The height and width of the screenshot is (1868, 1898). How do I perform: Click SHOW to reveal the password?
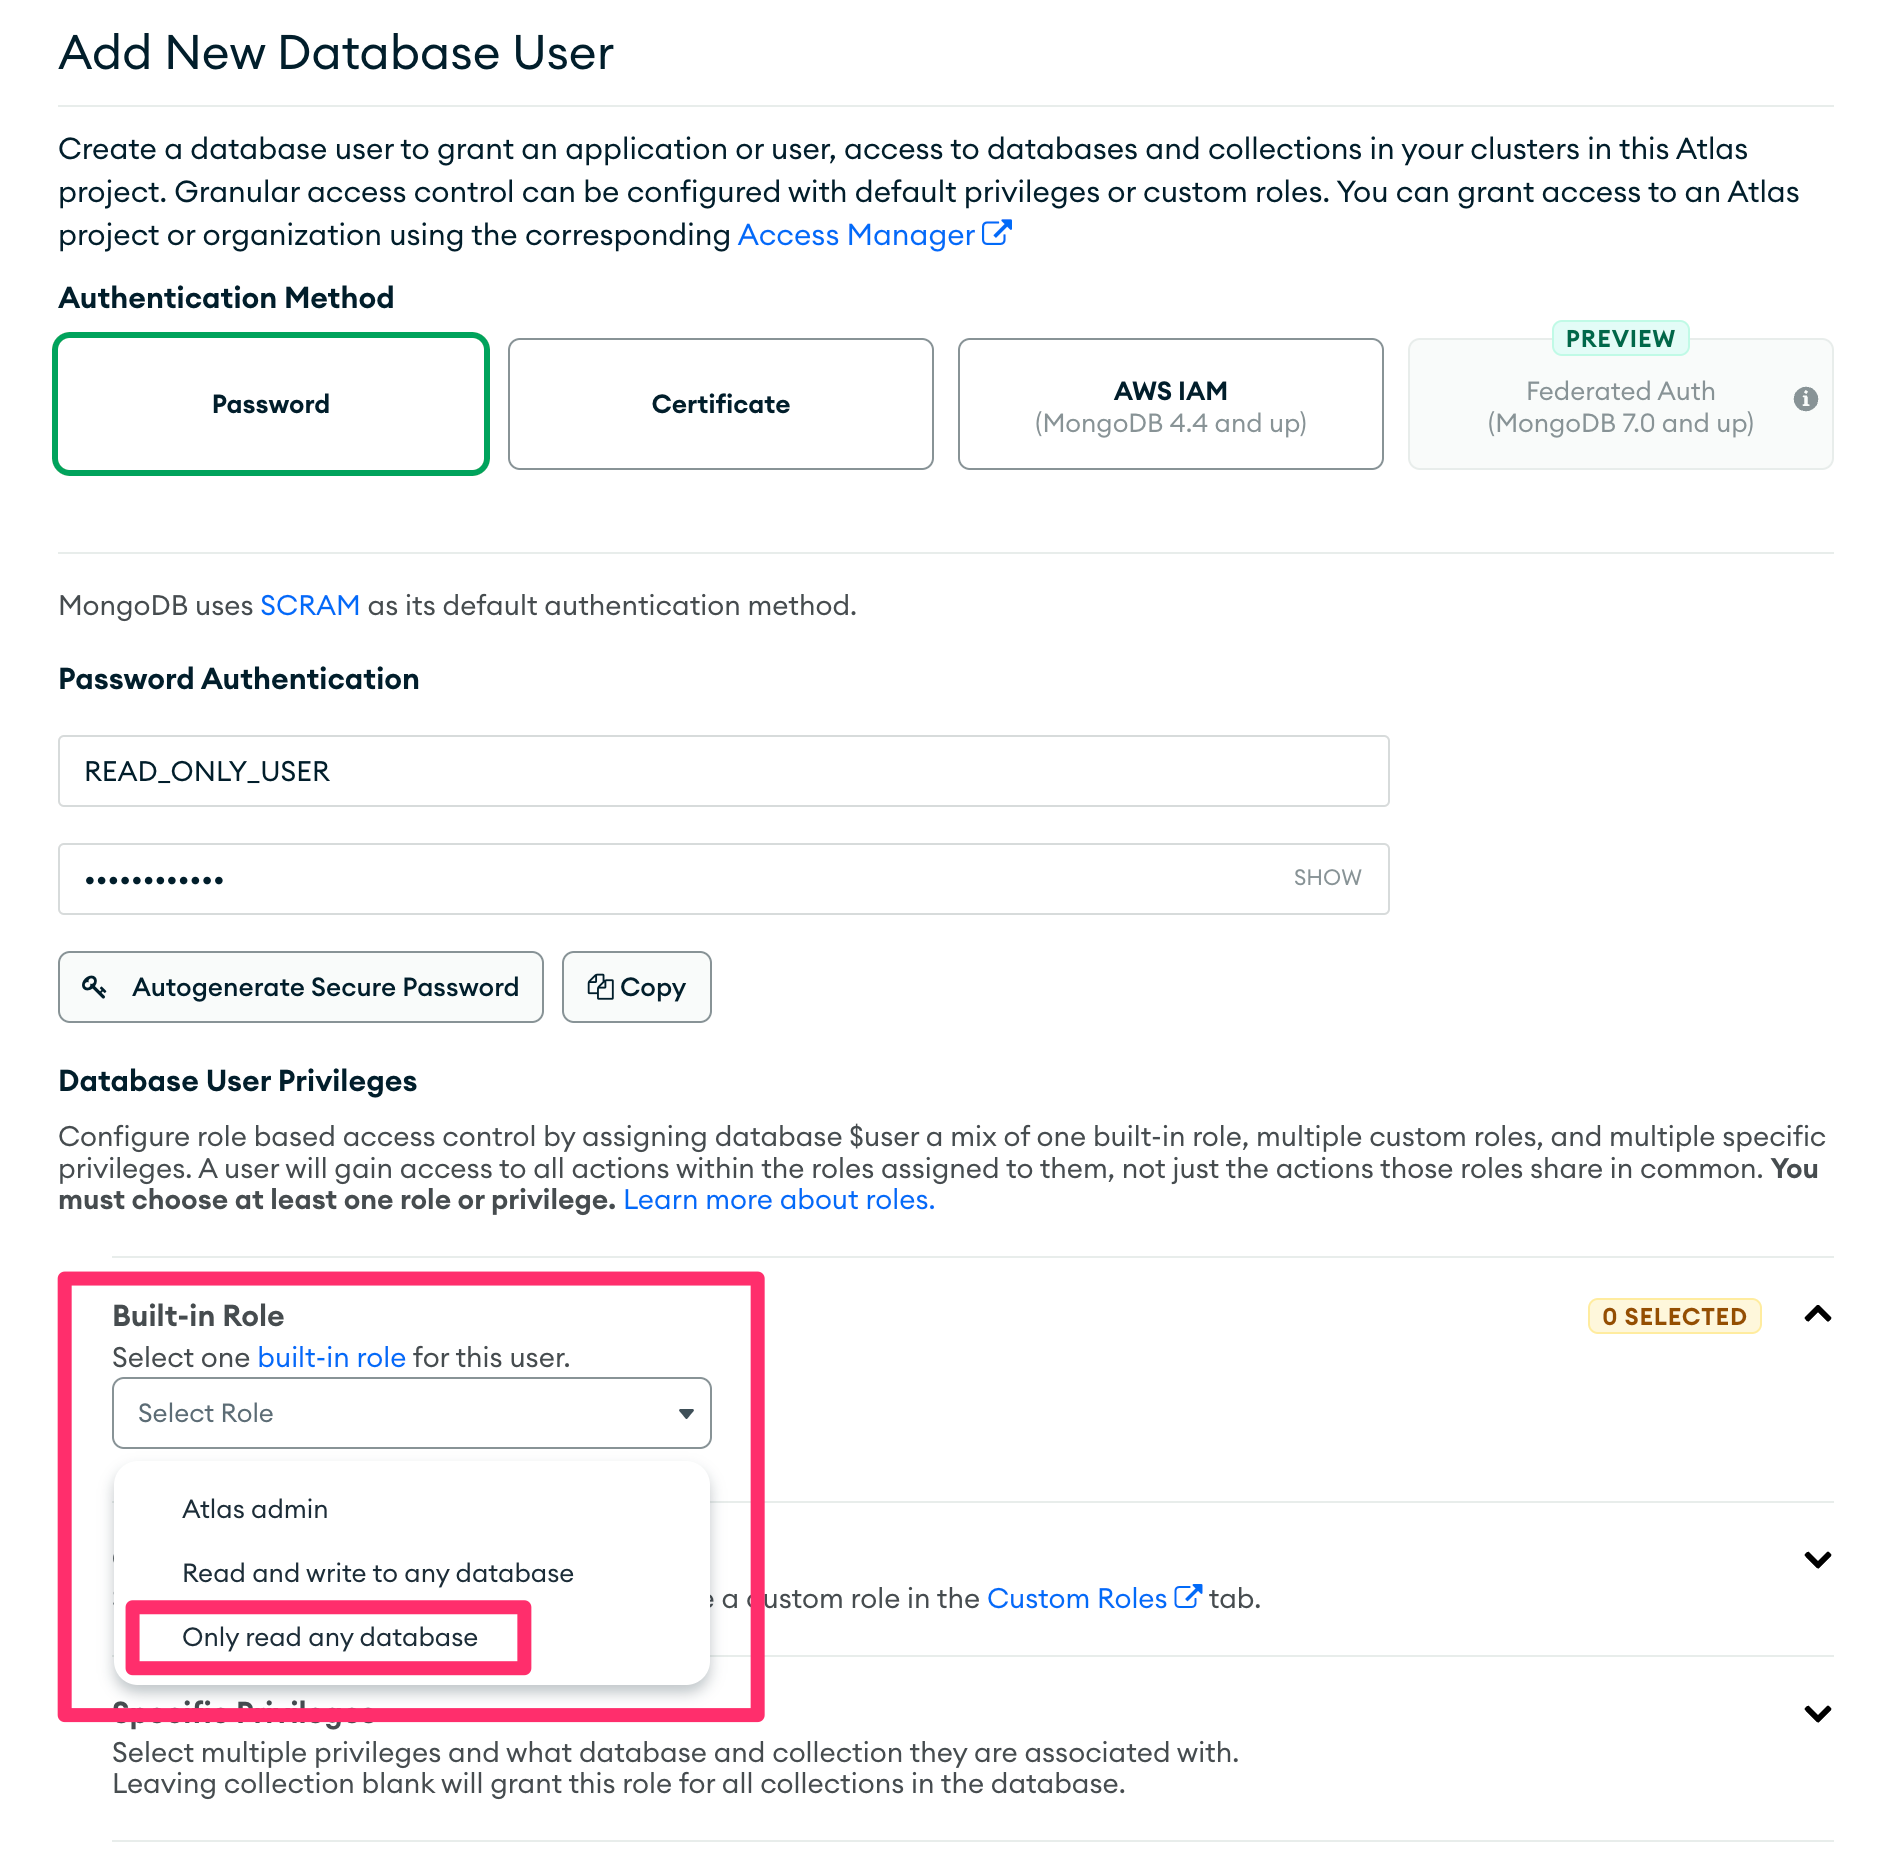point(1327,877)
